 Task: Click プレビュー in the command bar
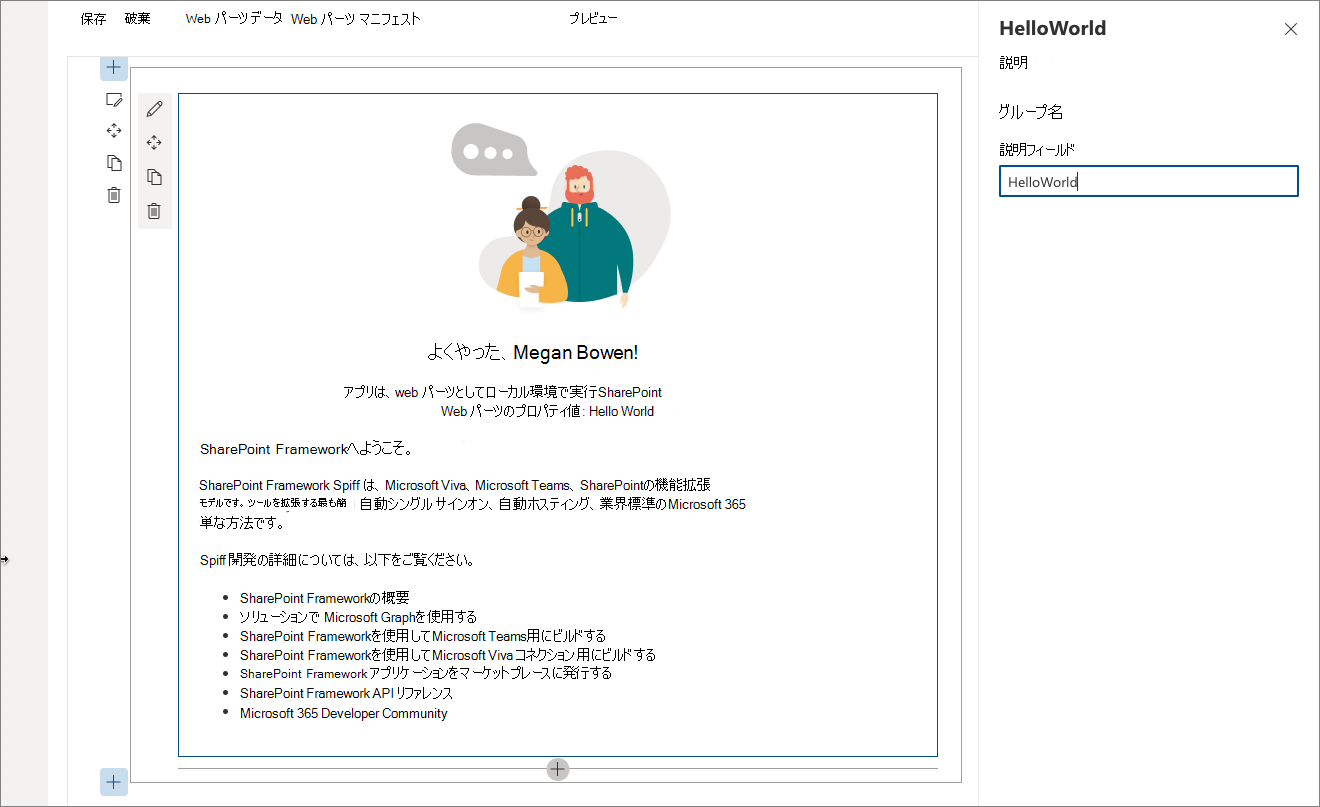point(593,18)
